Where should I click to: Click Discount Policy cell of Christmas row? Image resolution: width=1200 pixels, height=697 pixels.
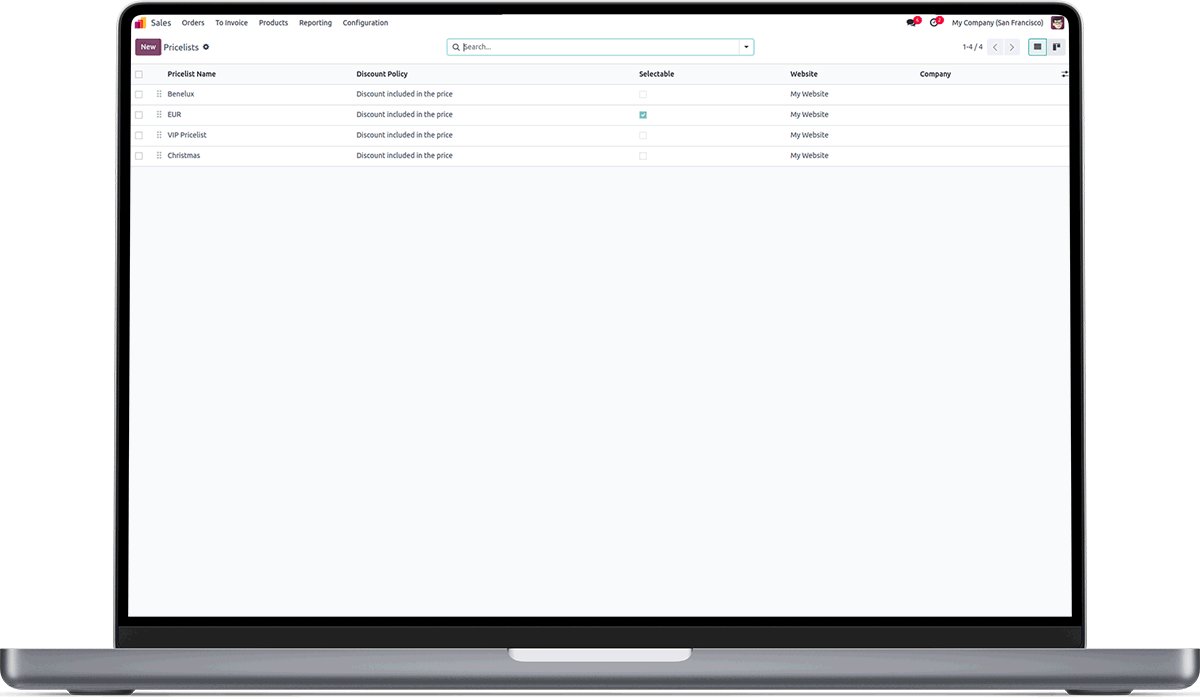pos(404,156)
